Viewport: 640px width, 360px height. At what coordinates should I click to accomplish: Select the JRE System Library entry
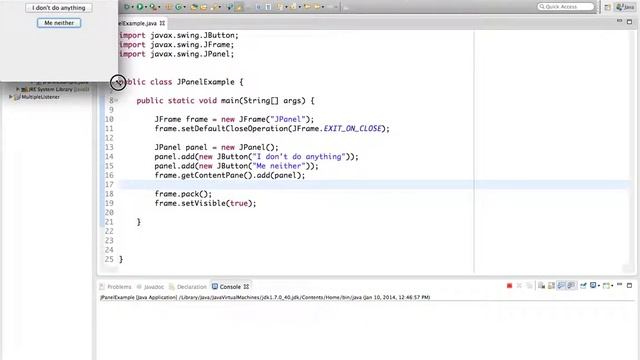tap(55, 89)
